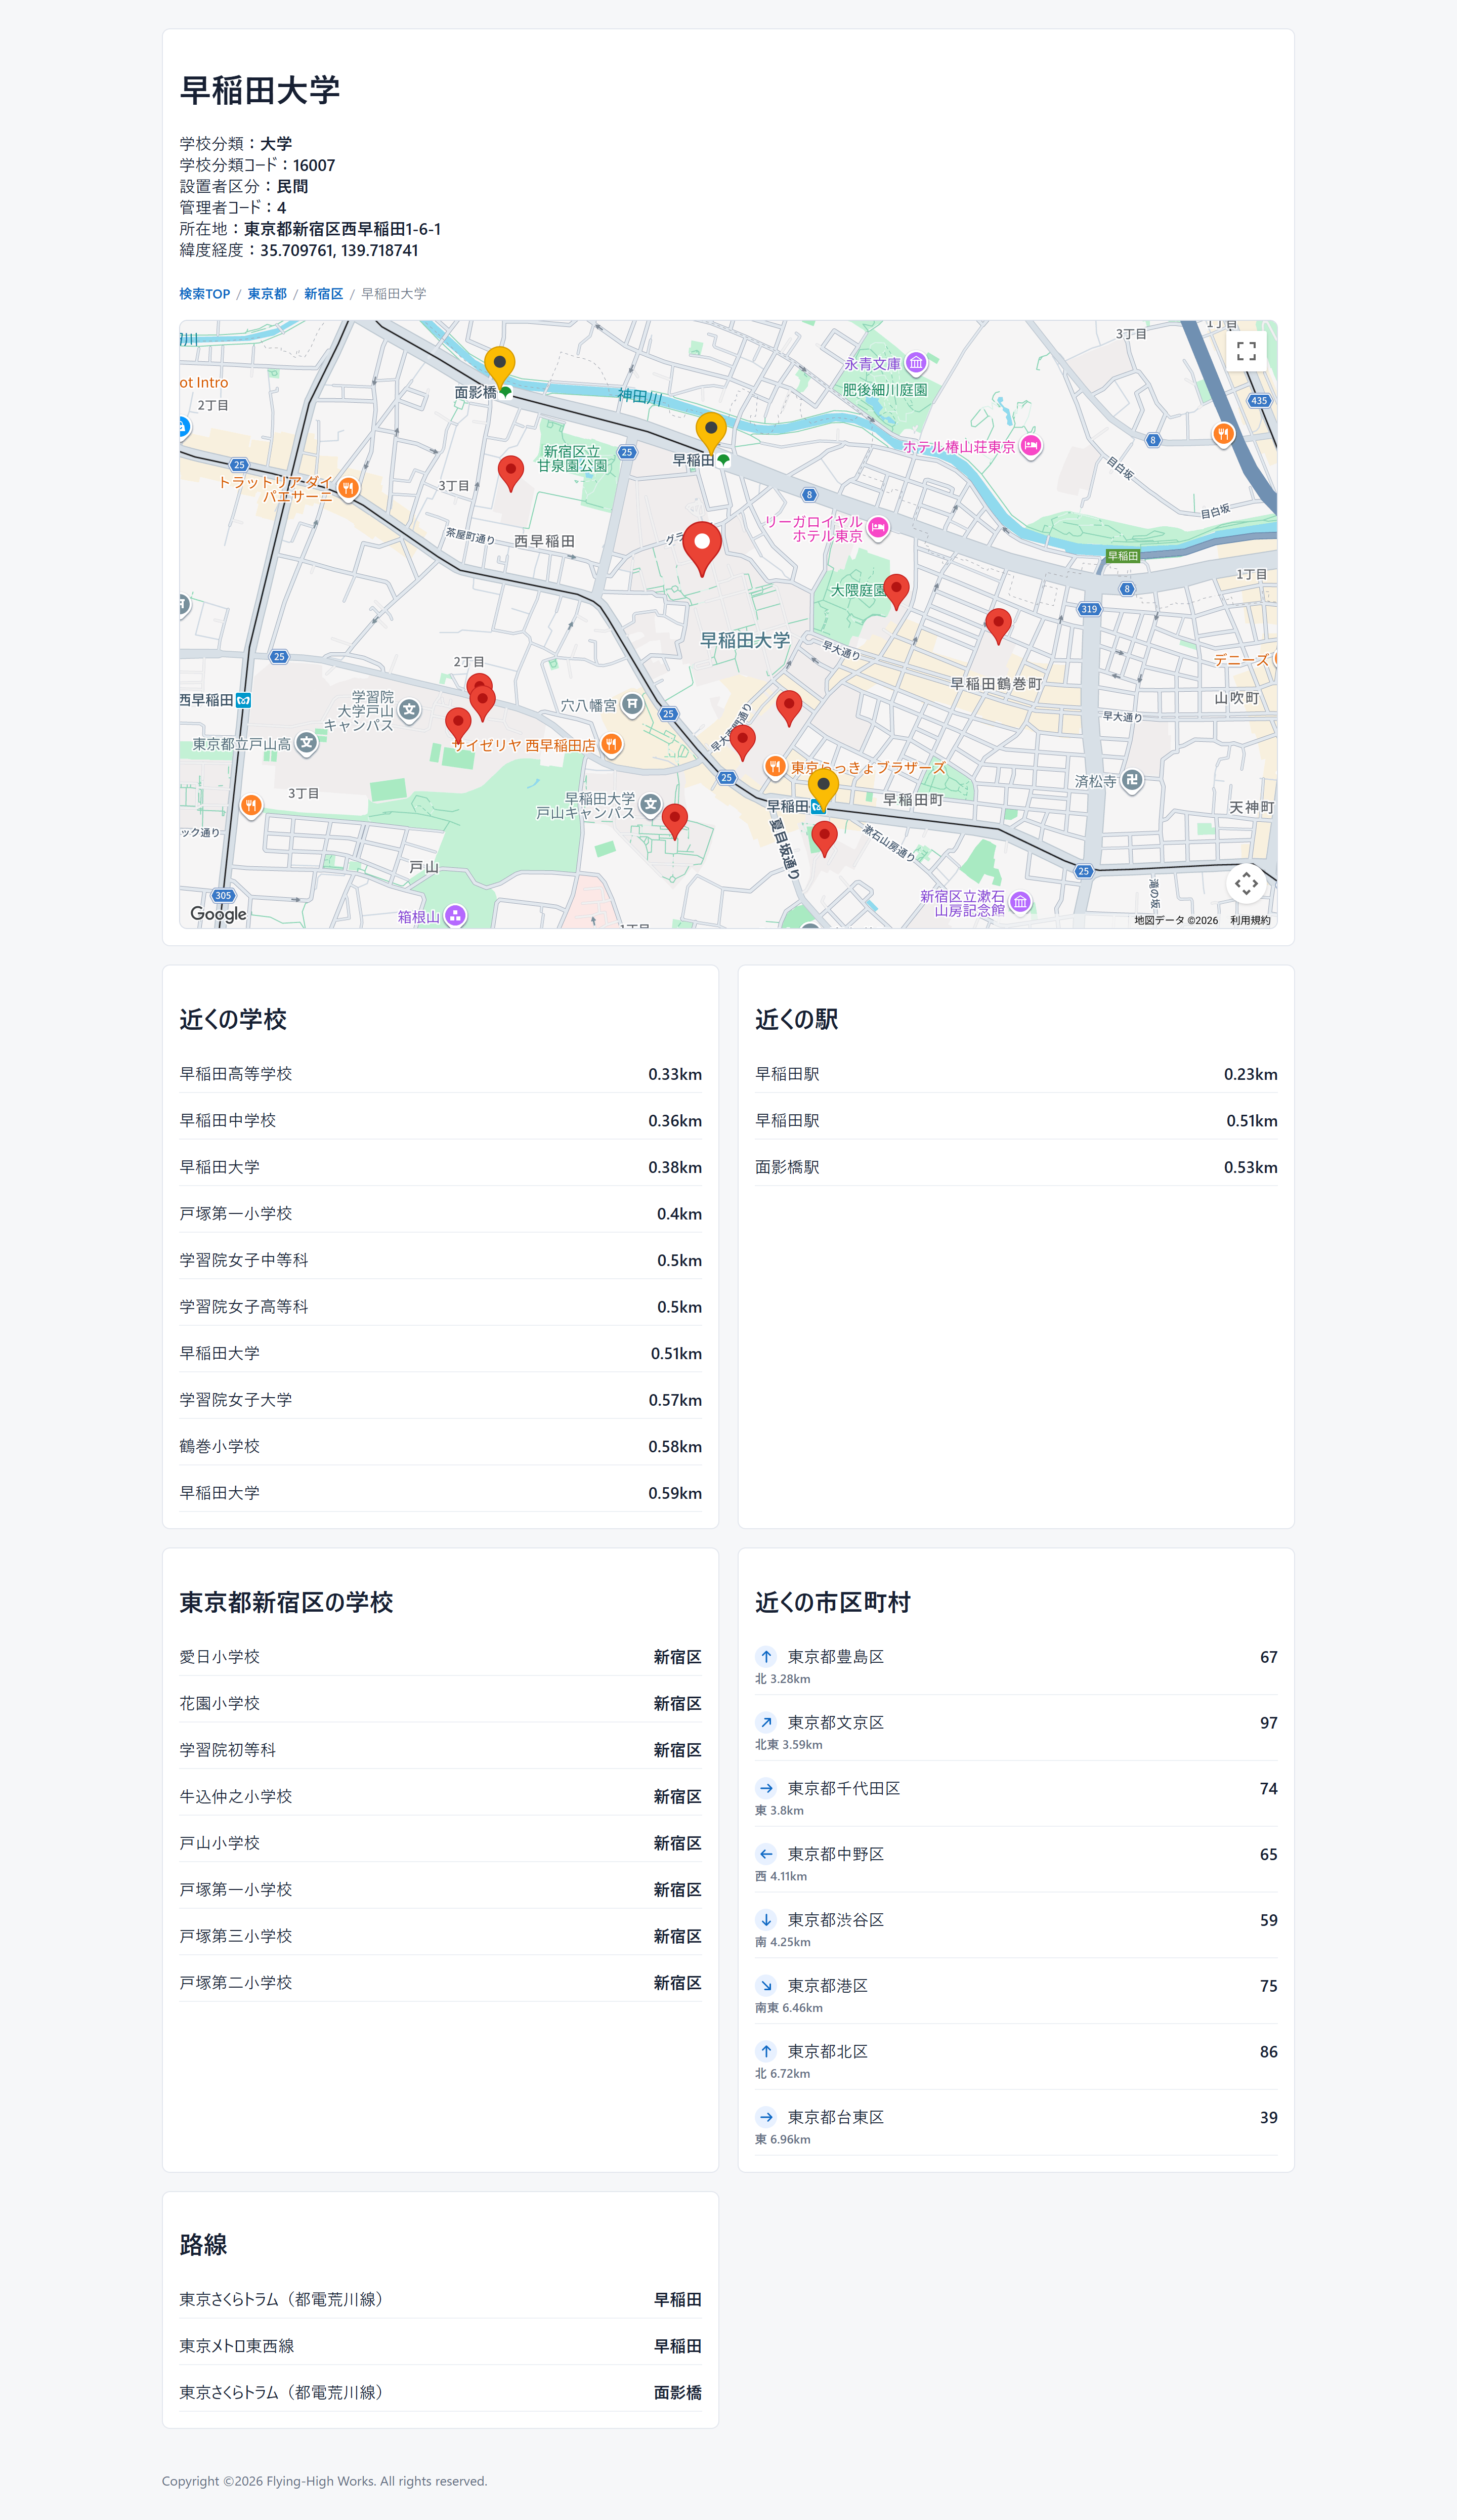
Task: Open 早稲田中学校 in nearby schools
Action: pyautogui.click(x=441, y=1121)
